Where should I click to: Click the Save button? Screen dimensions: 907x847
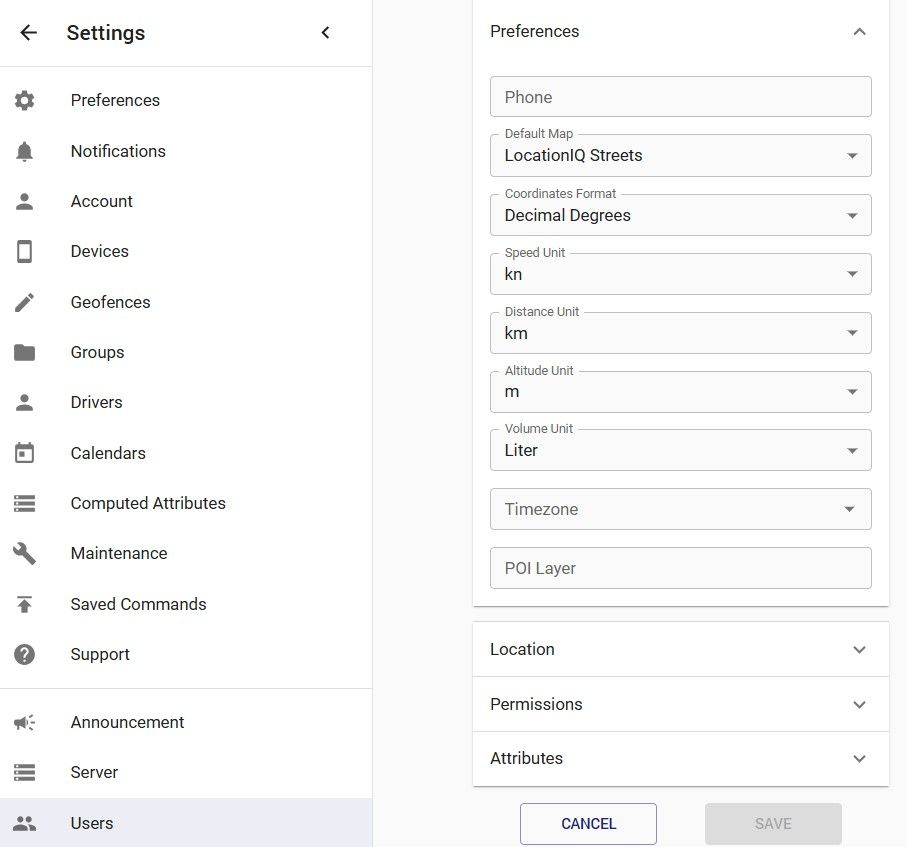[773, 824]
